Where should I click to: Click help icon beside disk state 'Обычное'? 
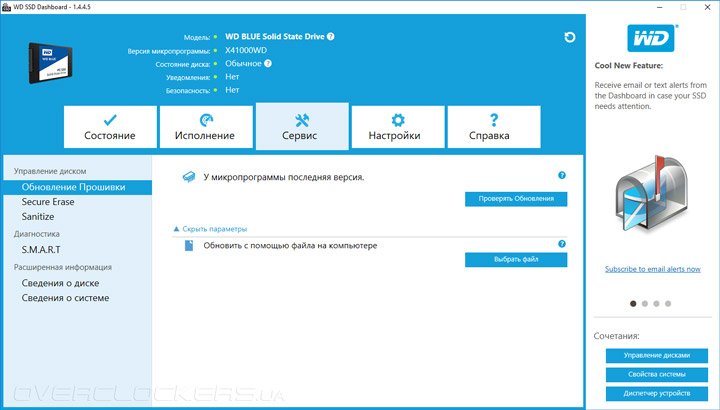coord(268,63)
